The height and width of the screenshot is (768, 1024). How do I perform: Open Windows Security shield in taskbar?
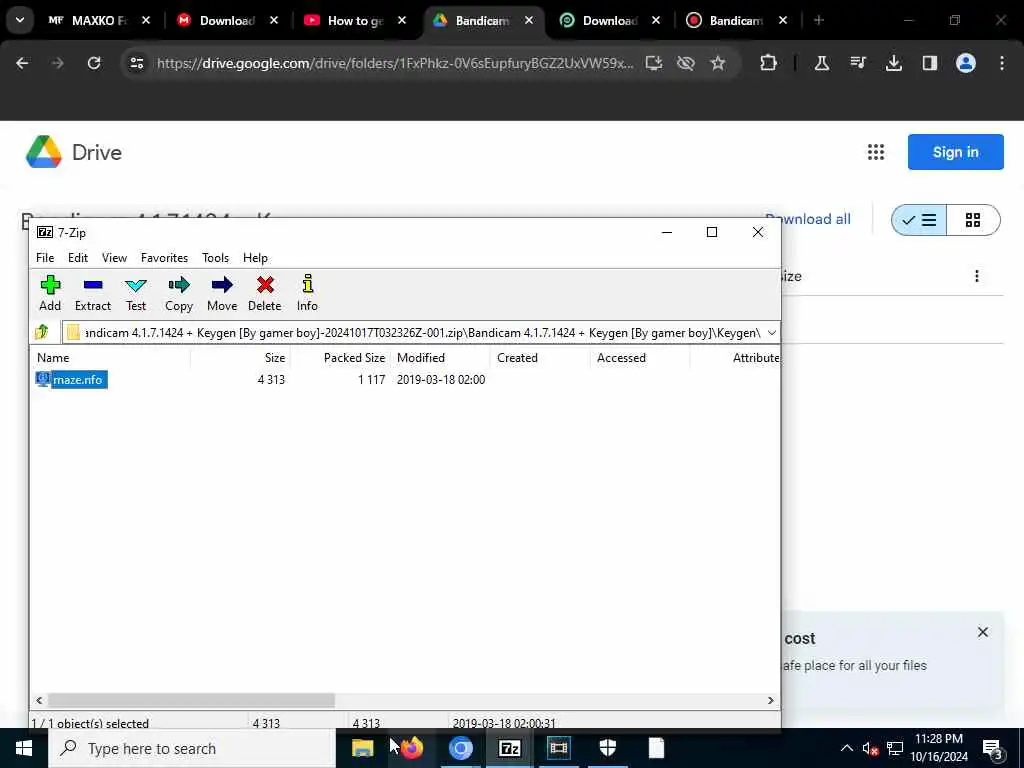tap(607, 748)
